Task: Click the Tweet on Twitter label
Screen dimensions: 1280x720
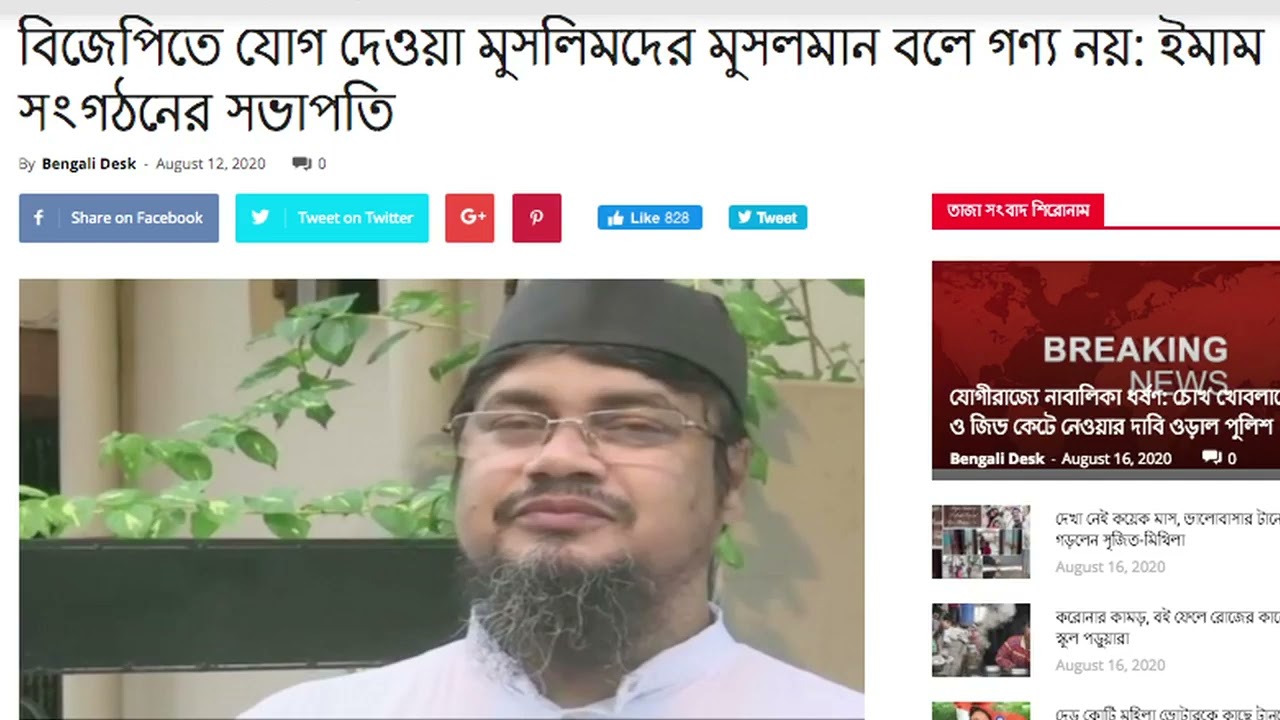Action: pos(355,218)
